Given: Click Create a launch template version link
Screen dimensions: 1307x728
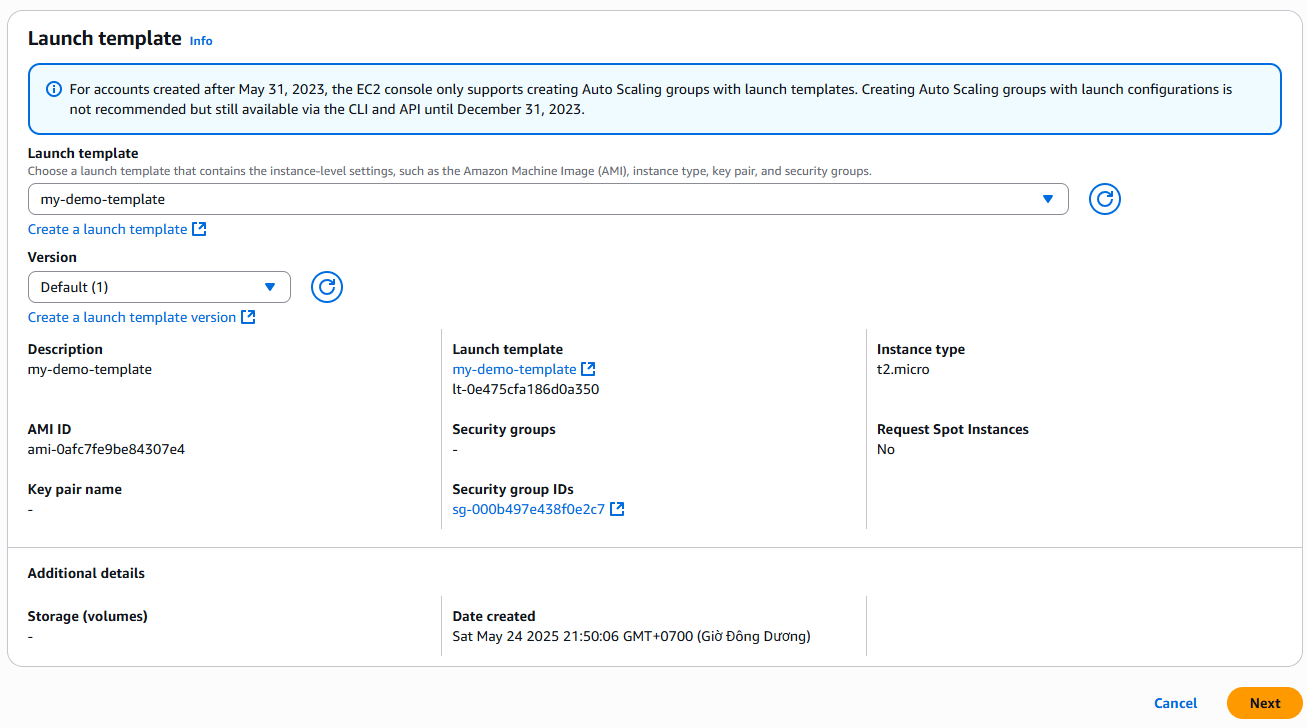Looking at the screenshot, I should (132, 317).
